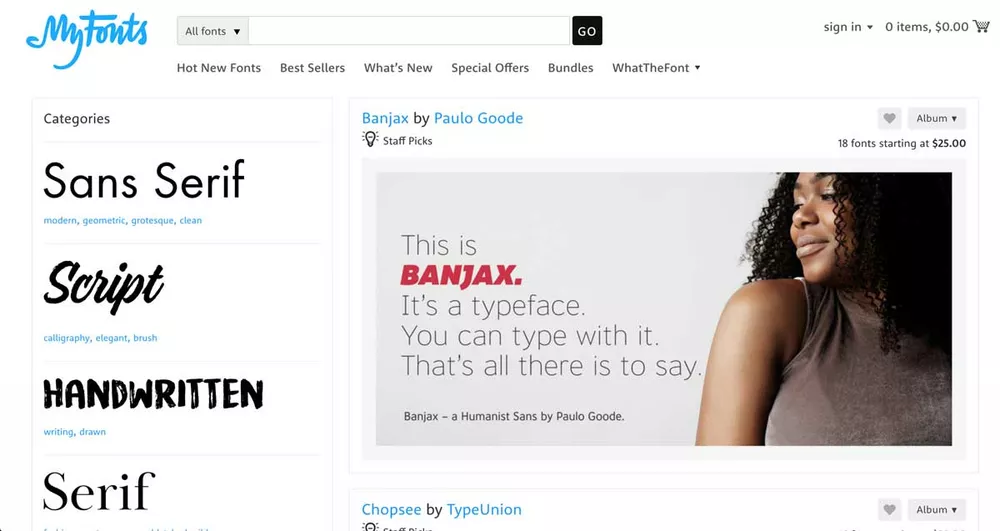The height and width of the screenshot is (531, 1000).
Task: Open the All fonts dropdown
Action: click(x=212, y=31)
